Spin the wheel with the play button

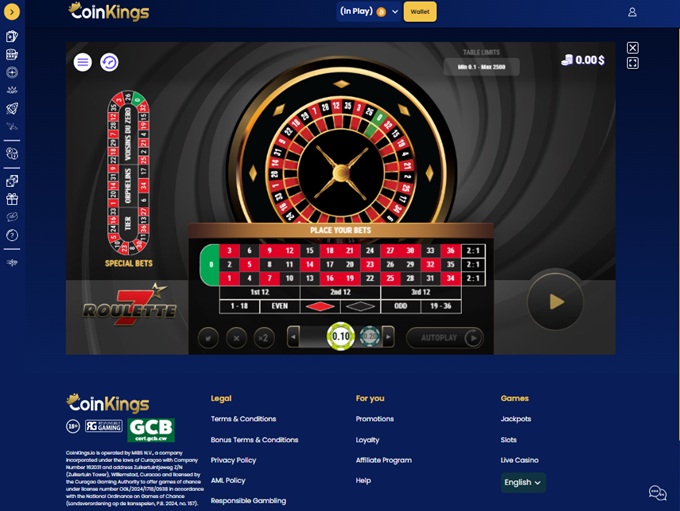pos(556,302)
